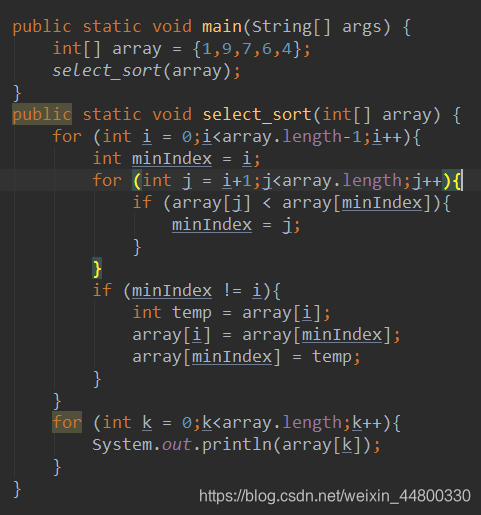Click the yellow opening brace after 'j++)'
Screen dimensions: 481x515
point(457,181)
